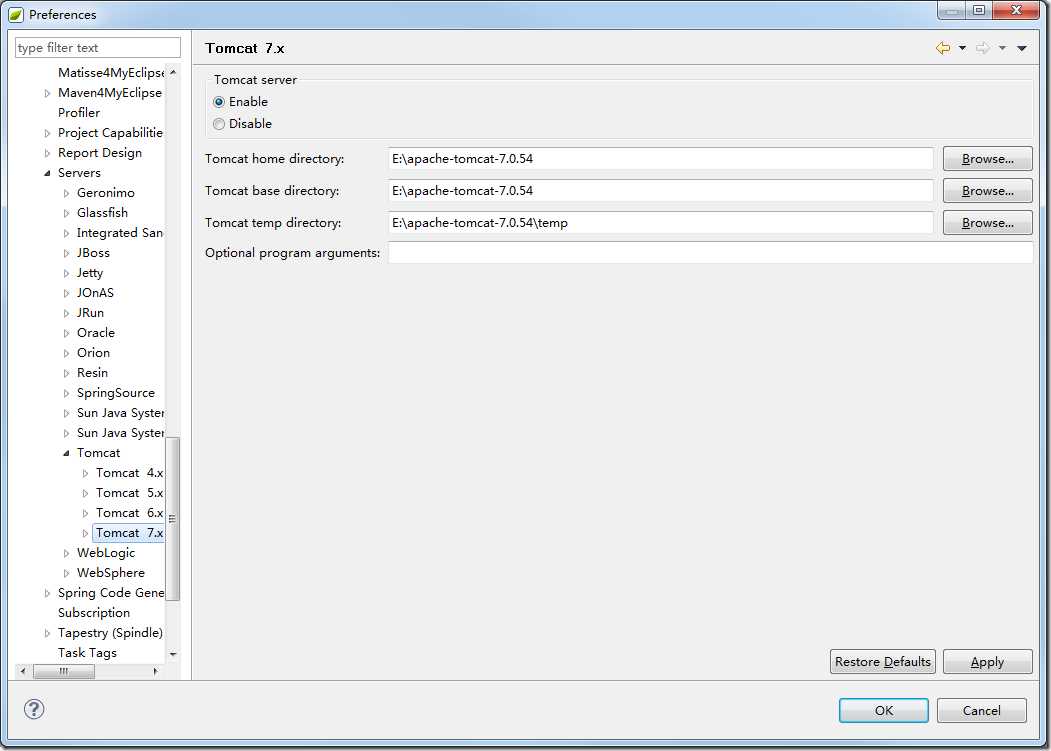Select JOnAS in the Servers list
The width and height of the screenshot is (1051, 751).
(95, 293)
